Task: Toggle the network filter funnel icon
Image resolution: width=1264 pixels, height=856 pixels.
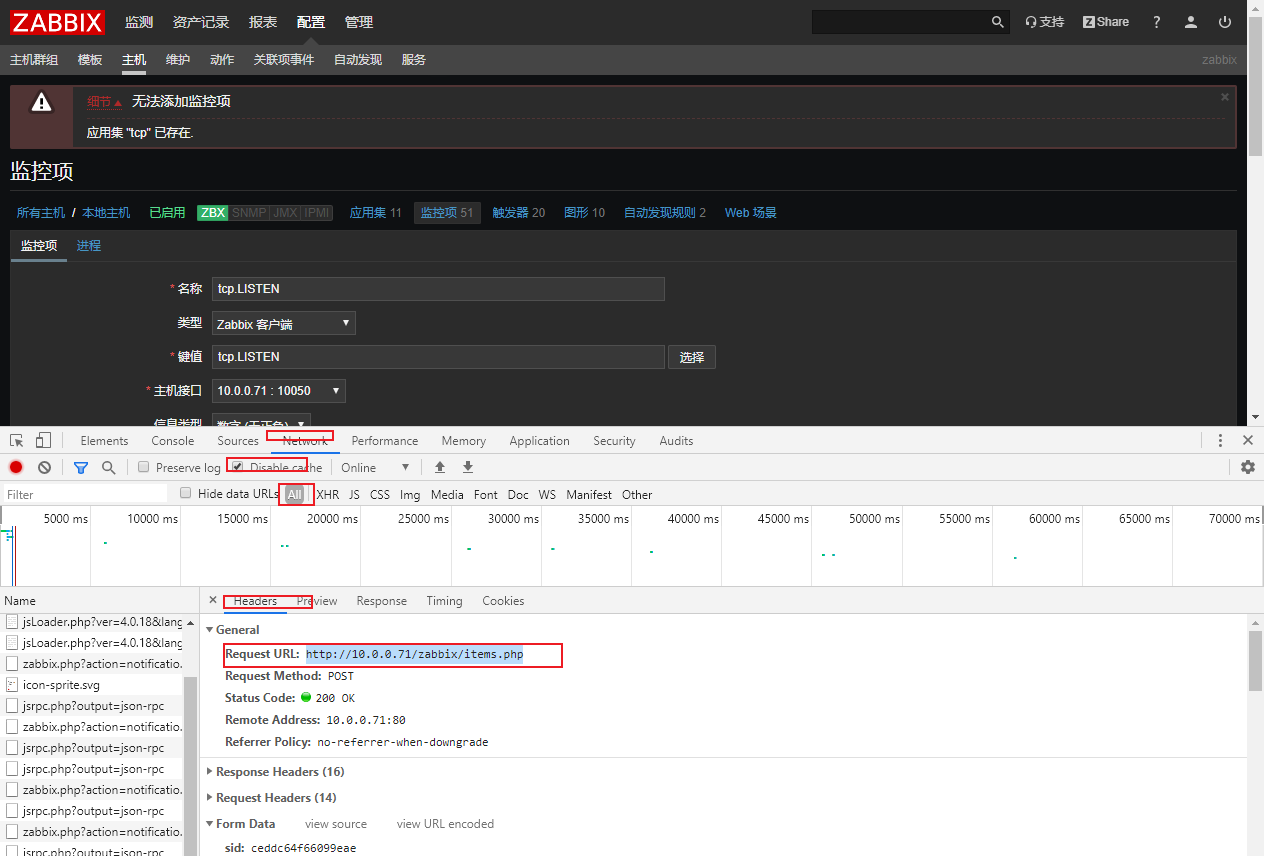Action: (81, 467)
